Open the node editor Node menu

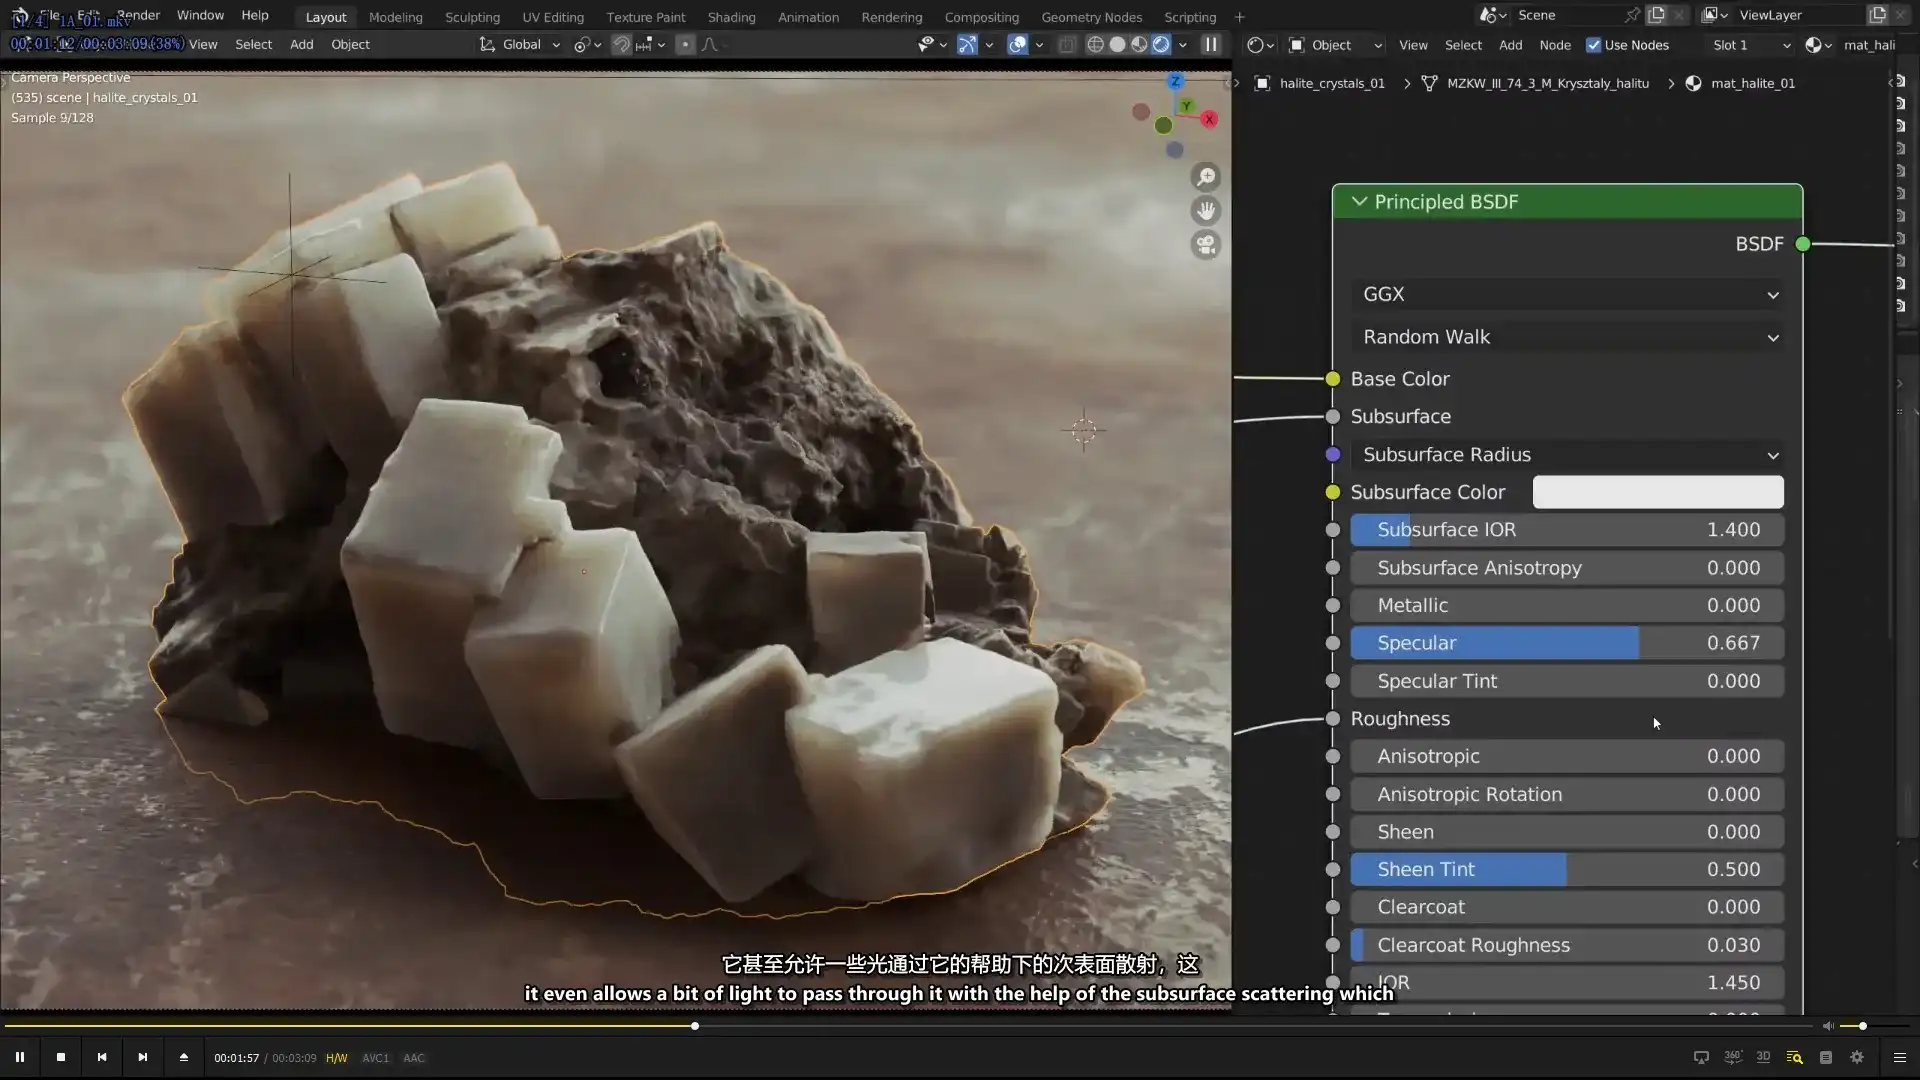coord(1555,45)
